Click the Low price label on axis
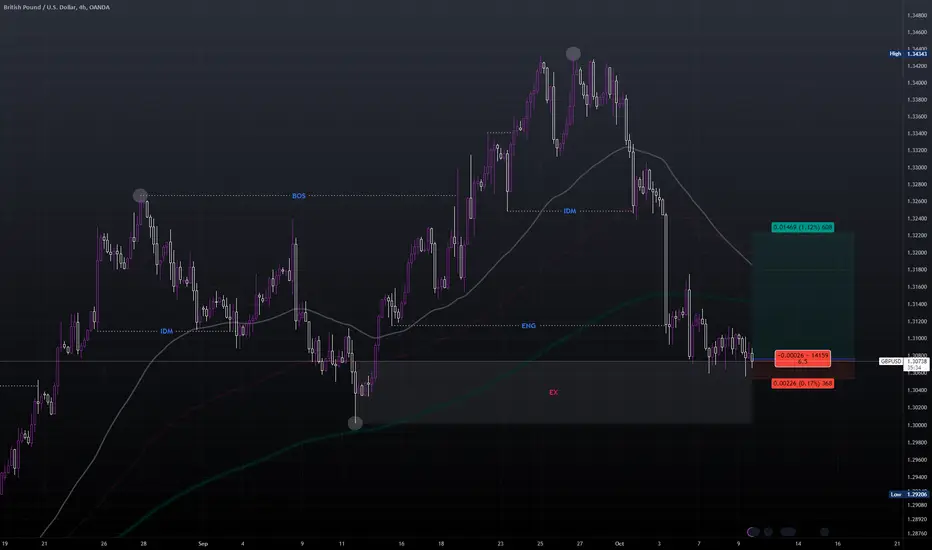The width and height of the screenshot is (932, 550). [908, 494]
